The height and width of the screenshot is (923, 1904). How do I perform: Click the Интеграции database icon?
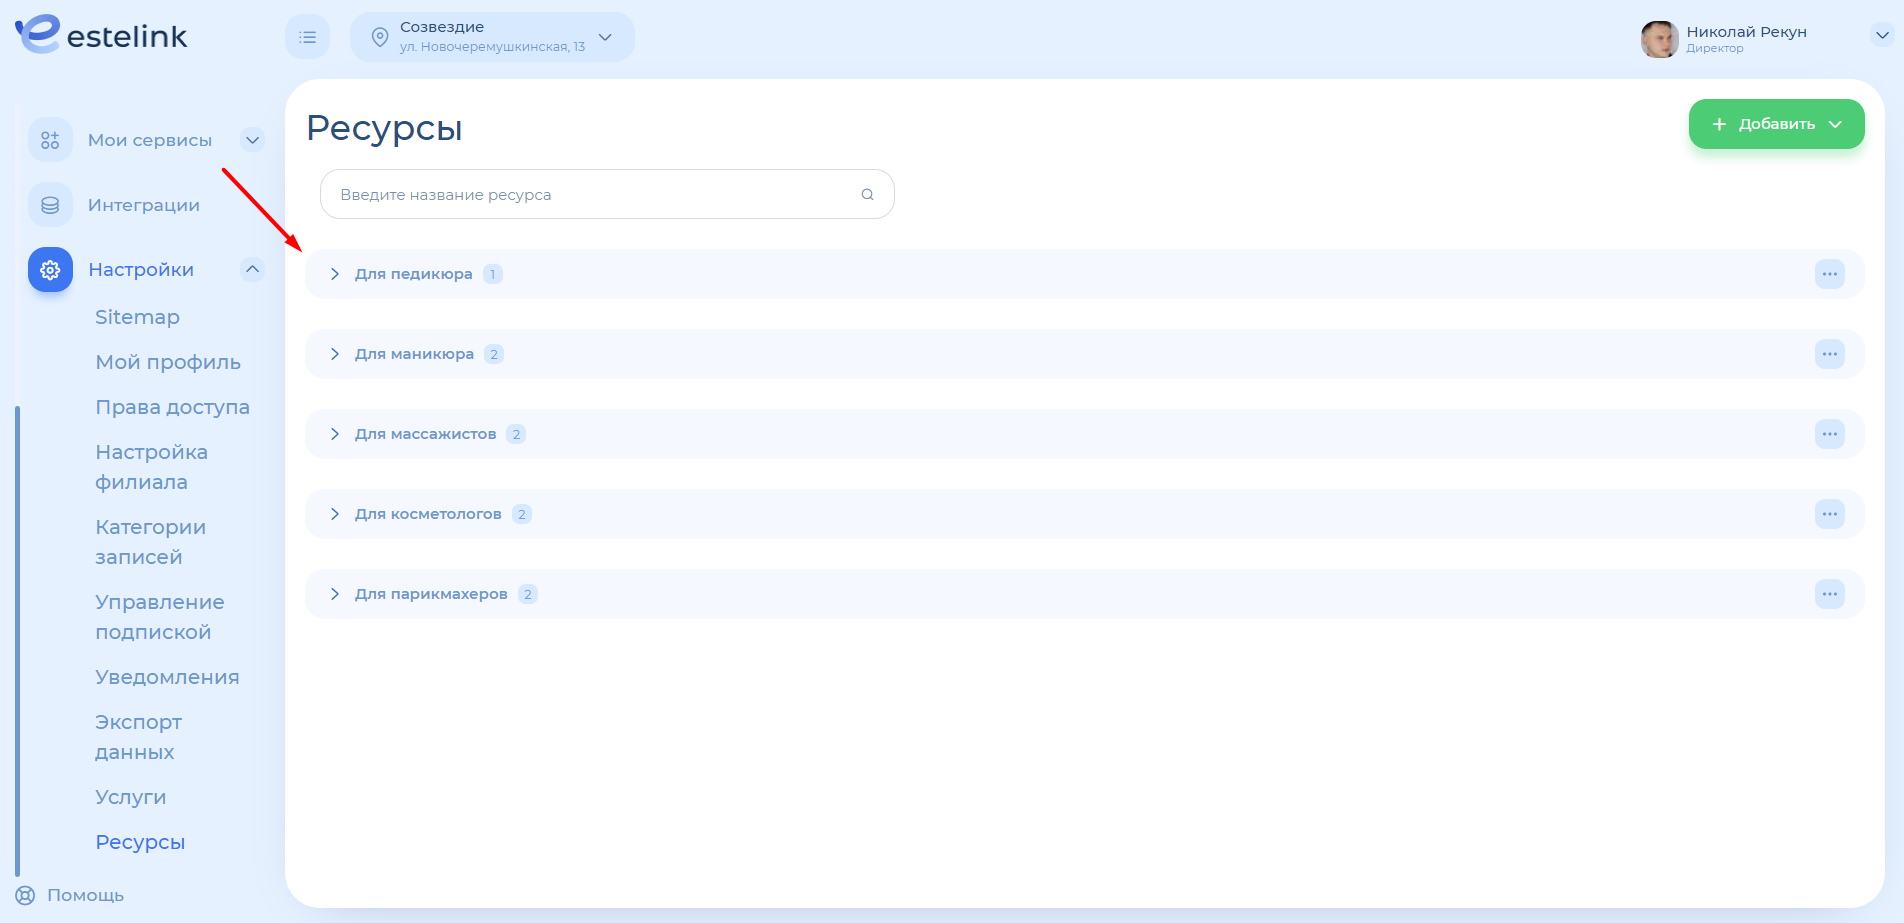coord(50,205)
